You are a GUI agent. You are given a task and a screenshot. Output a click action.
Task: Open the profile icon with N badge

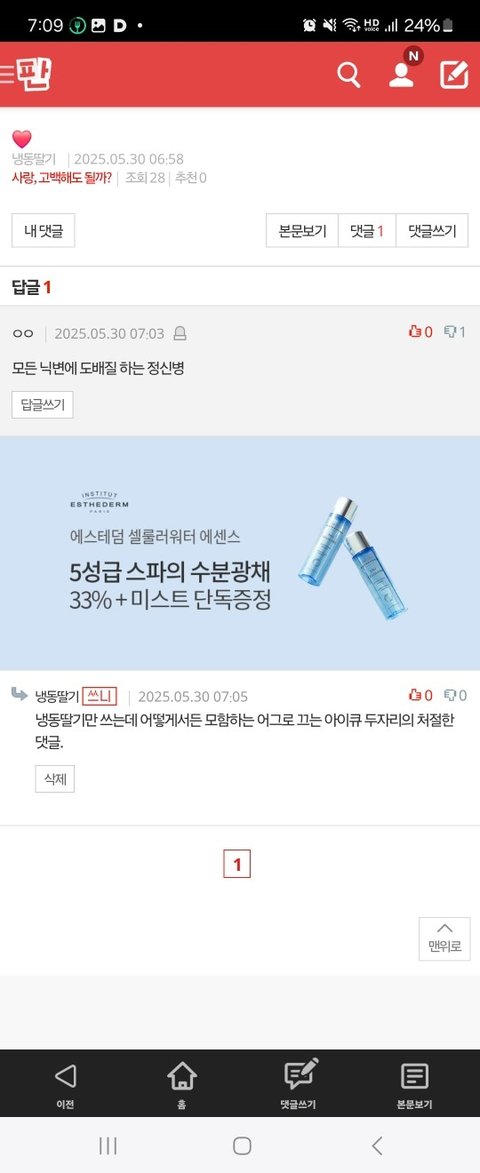(401, 75)
